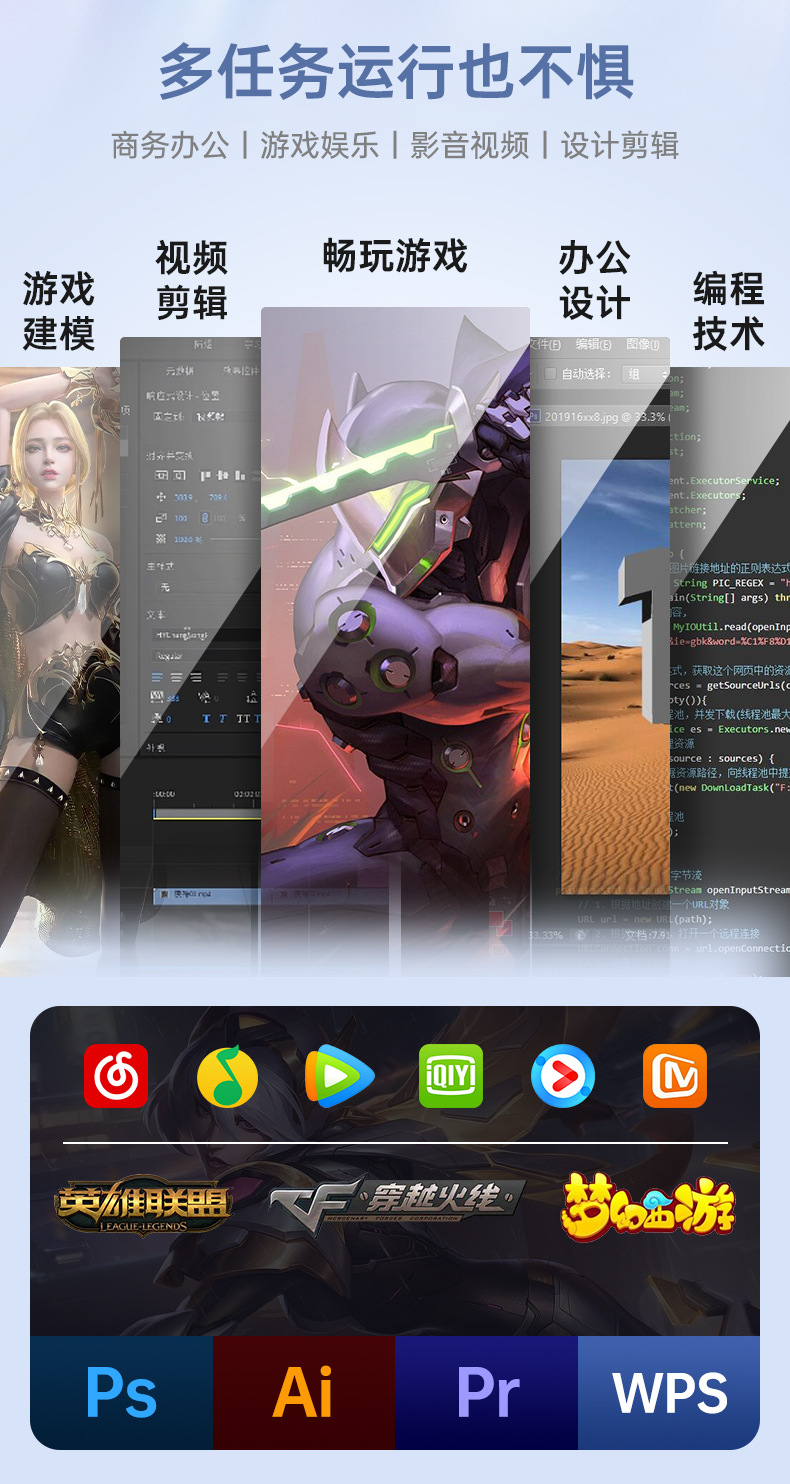
Task: Open the QQ Music yellow note icon
Action: pyautogui.click(x=227, y=1076)
